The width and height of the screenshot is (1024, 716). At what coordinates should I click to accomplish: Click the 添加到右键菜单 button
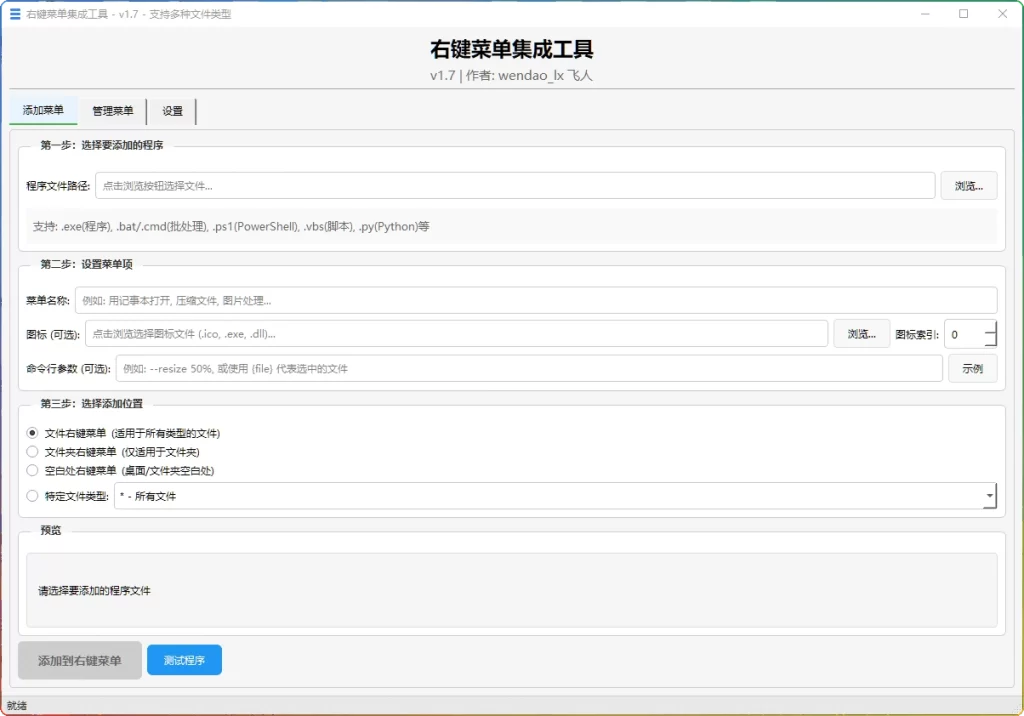(79, 660)
